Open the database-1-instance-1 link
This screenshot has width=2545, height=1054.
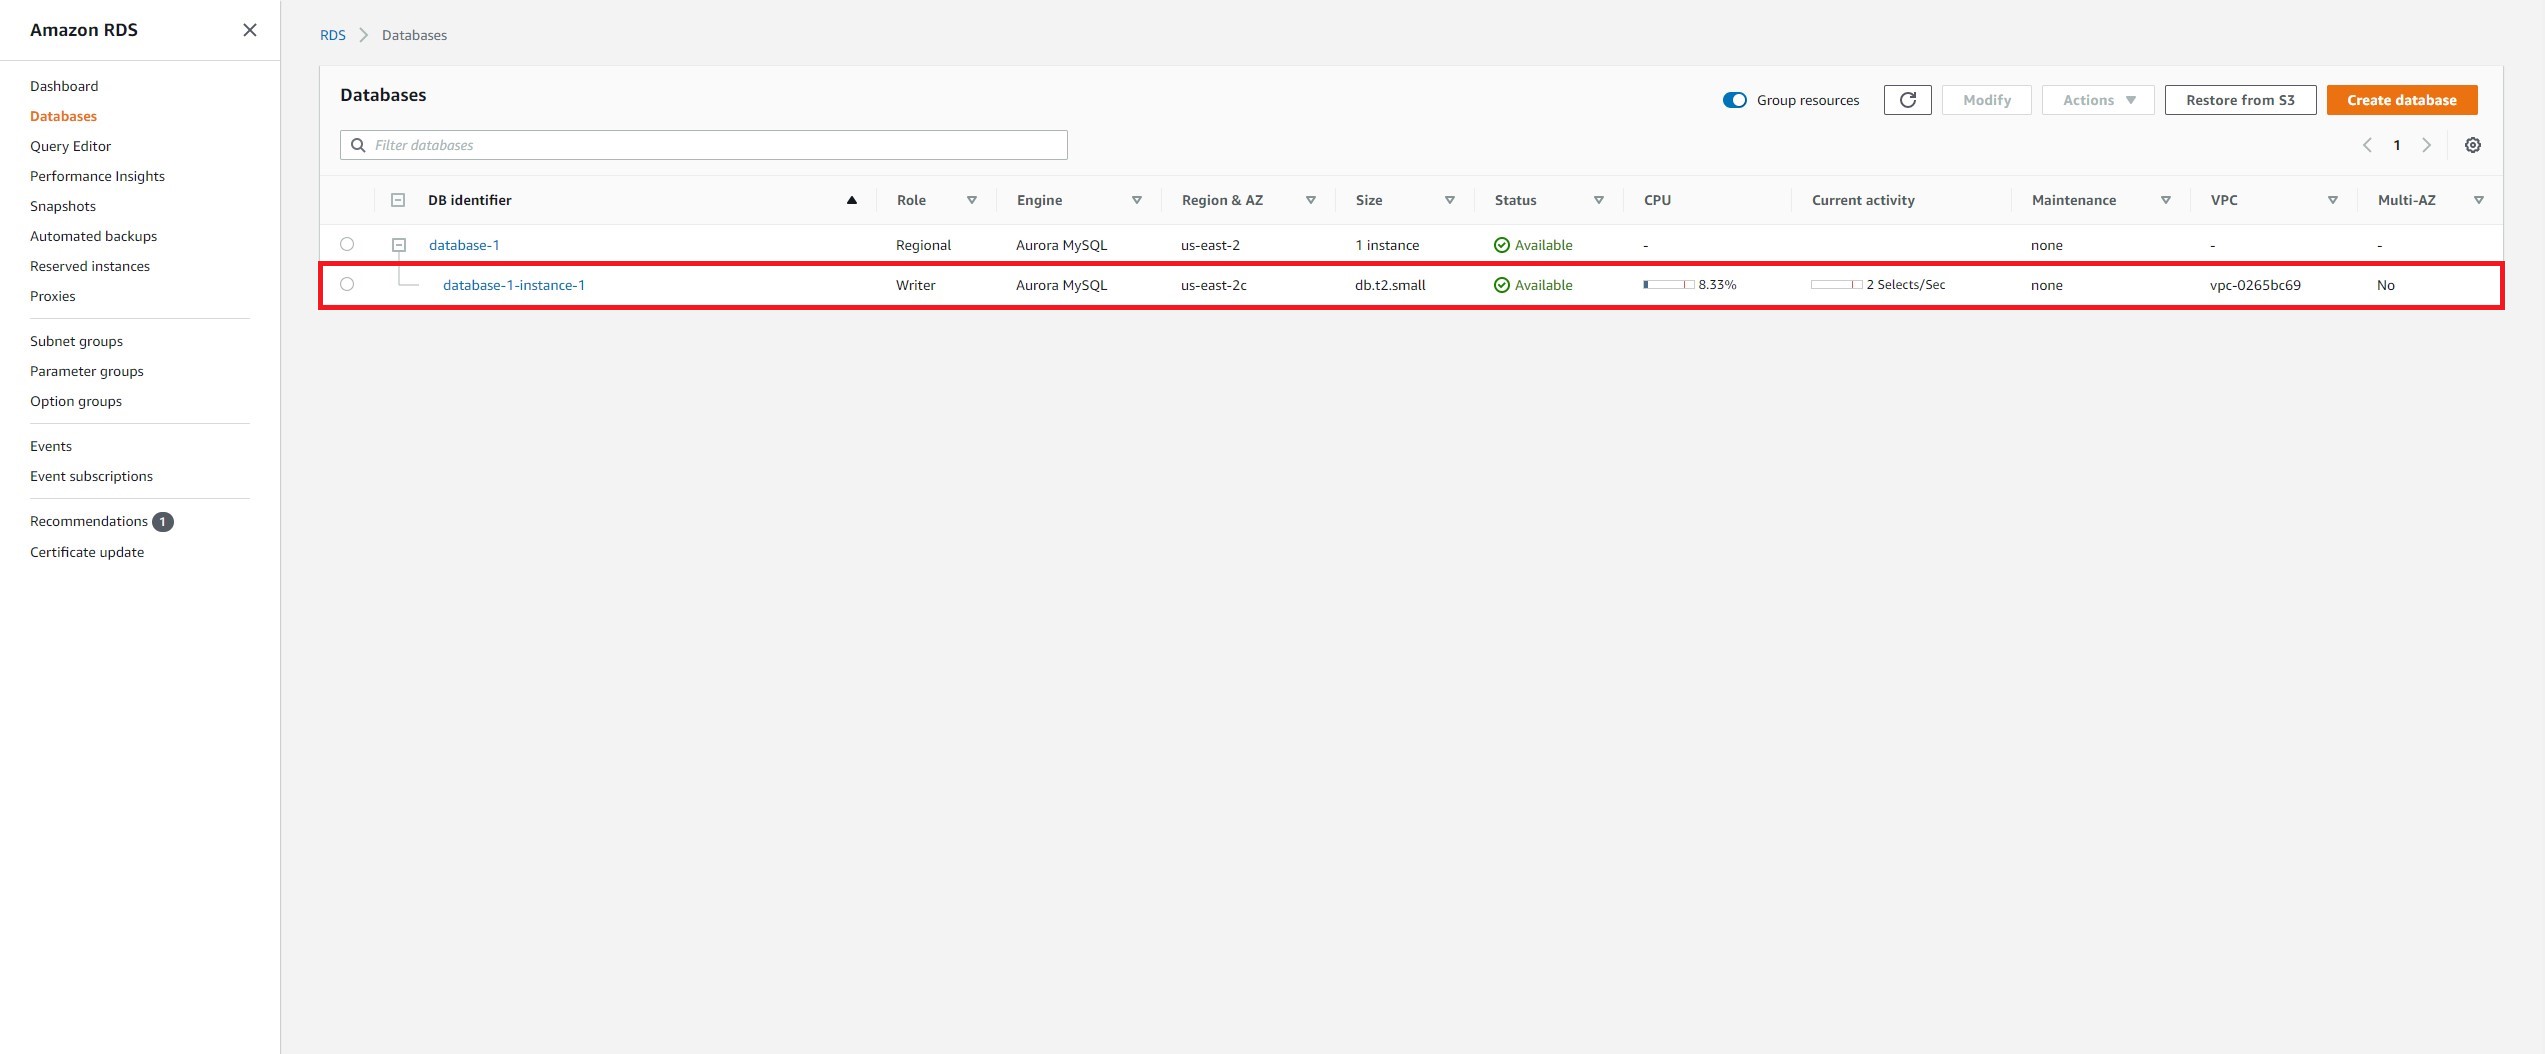click(x=514, y=285)
